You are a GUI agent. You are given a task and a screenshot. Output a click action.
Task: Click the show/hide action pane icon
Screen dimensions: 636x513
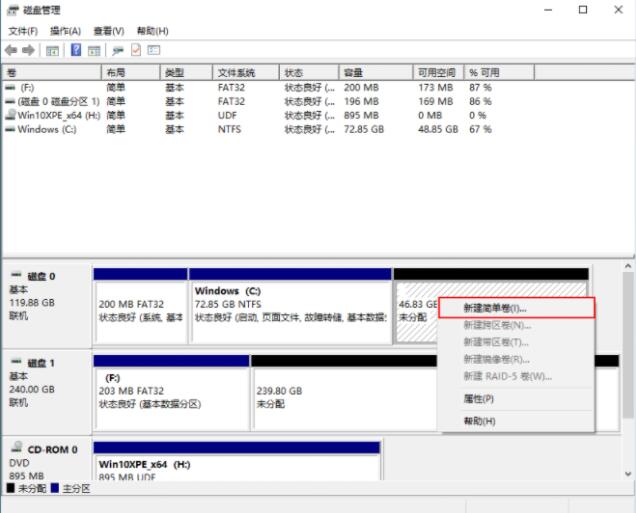[x=94, y=51]
